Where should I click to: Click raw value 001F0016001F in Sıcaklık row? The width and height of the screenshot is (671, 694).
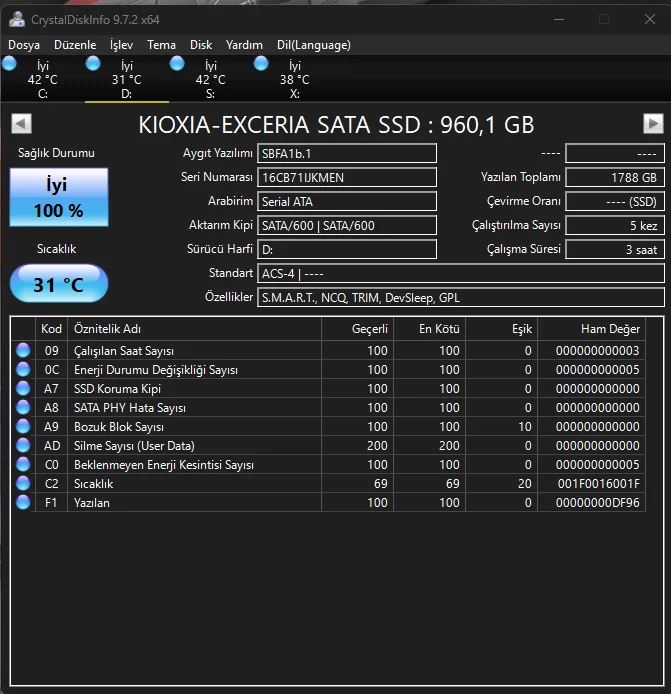598,484
